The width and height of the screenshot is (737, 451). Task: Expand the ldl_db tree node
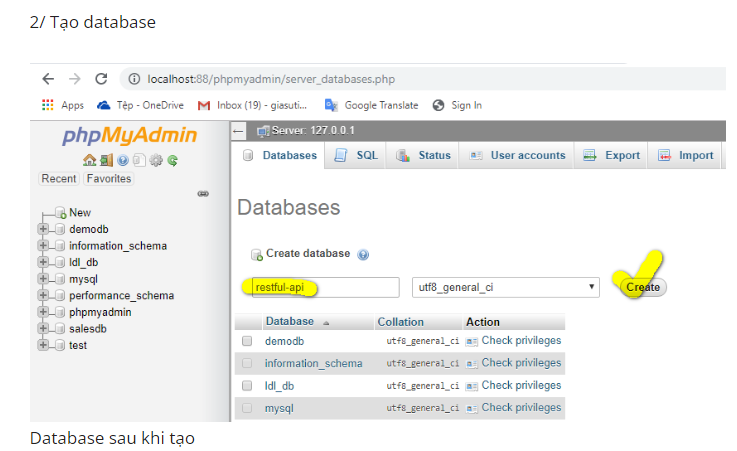pyautogui.click(x=43, y=262)
